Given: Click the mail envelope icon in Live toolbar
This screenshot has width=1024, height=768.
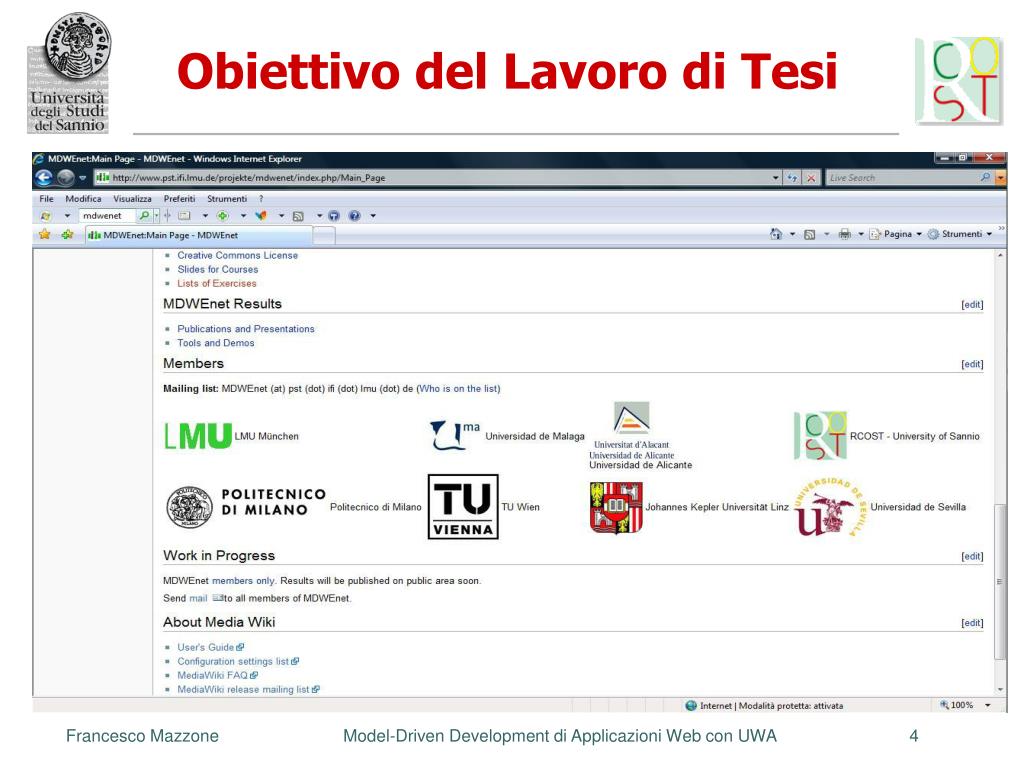Looking at the screenshot, I should click(184, 216).
